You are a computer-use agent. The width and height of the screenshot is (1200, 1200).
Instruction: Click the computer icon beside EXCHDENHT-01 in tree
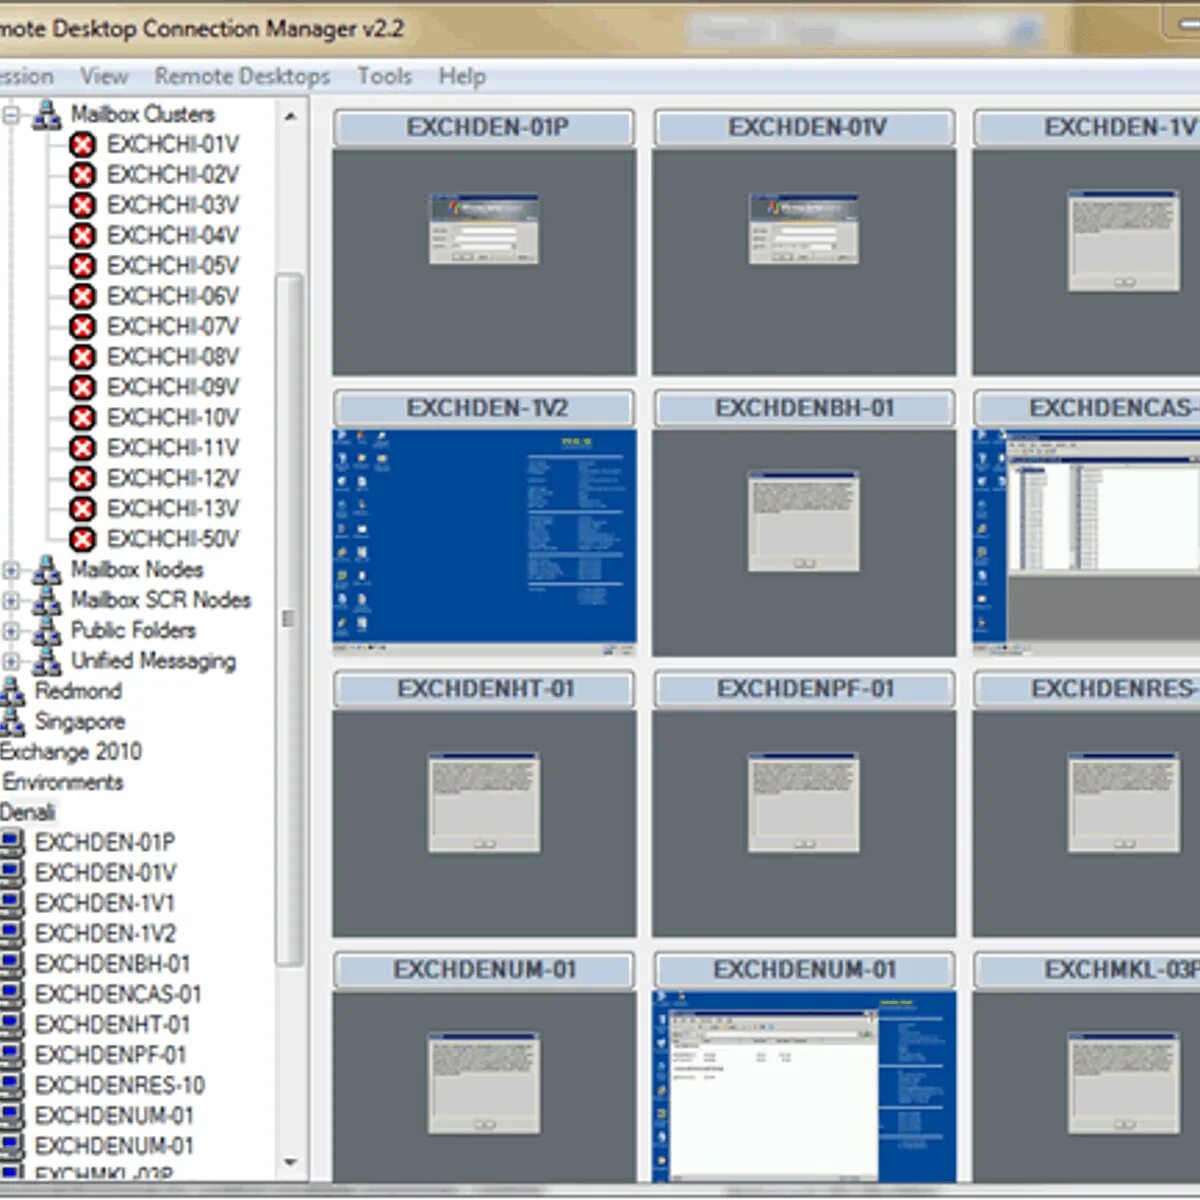pos(12,1025)
